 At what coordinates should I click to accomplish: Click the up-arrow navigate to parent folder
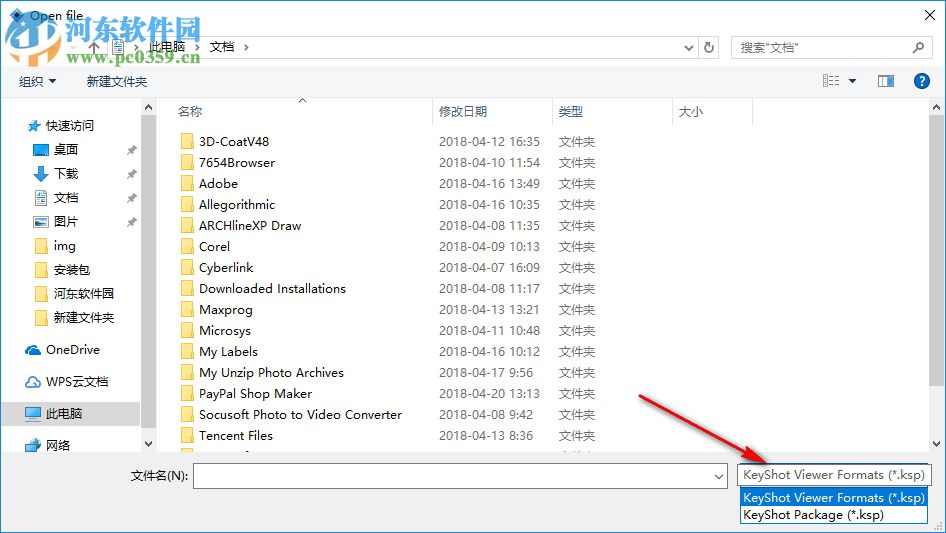click(x=94, y=47)
